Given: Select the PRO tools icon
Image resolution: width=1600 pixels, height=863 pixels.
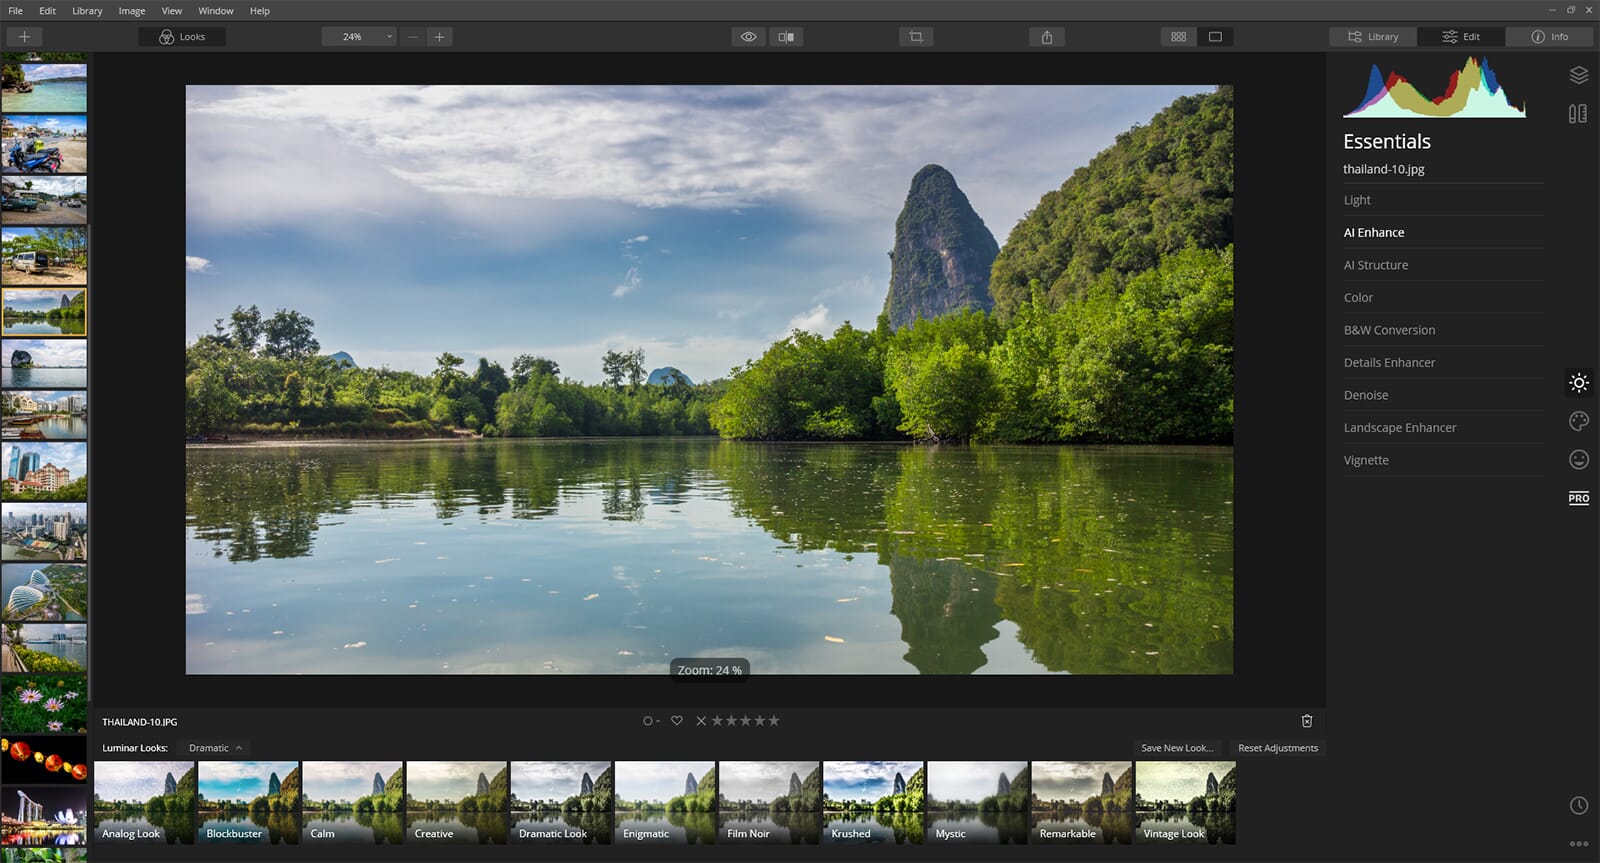Looking at the screenshot, I should click(1579, 498).
